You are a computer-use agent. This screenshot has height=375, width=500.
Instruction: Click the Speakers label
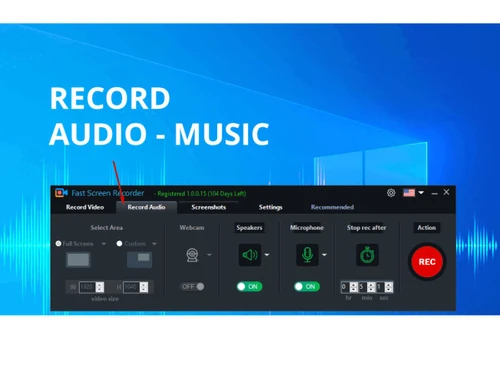249,228
